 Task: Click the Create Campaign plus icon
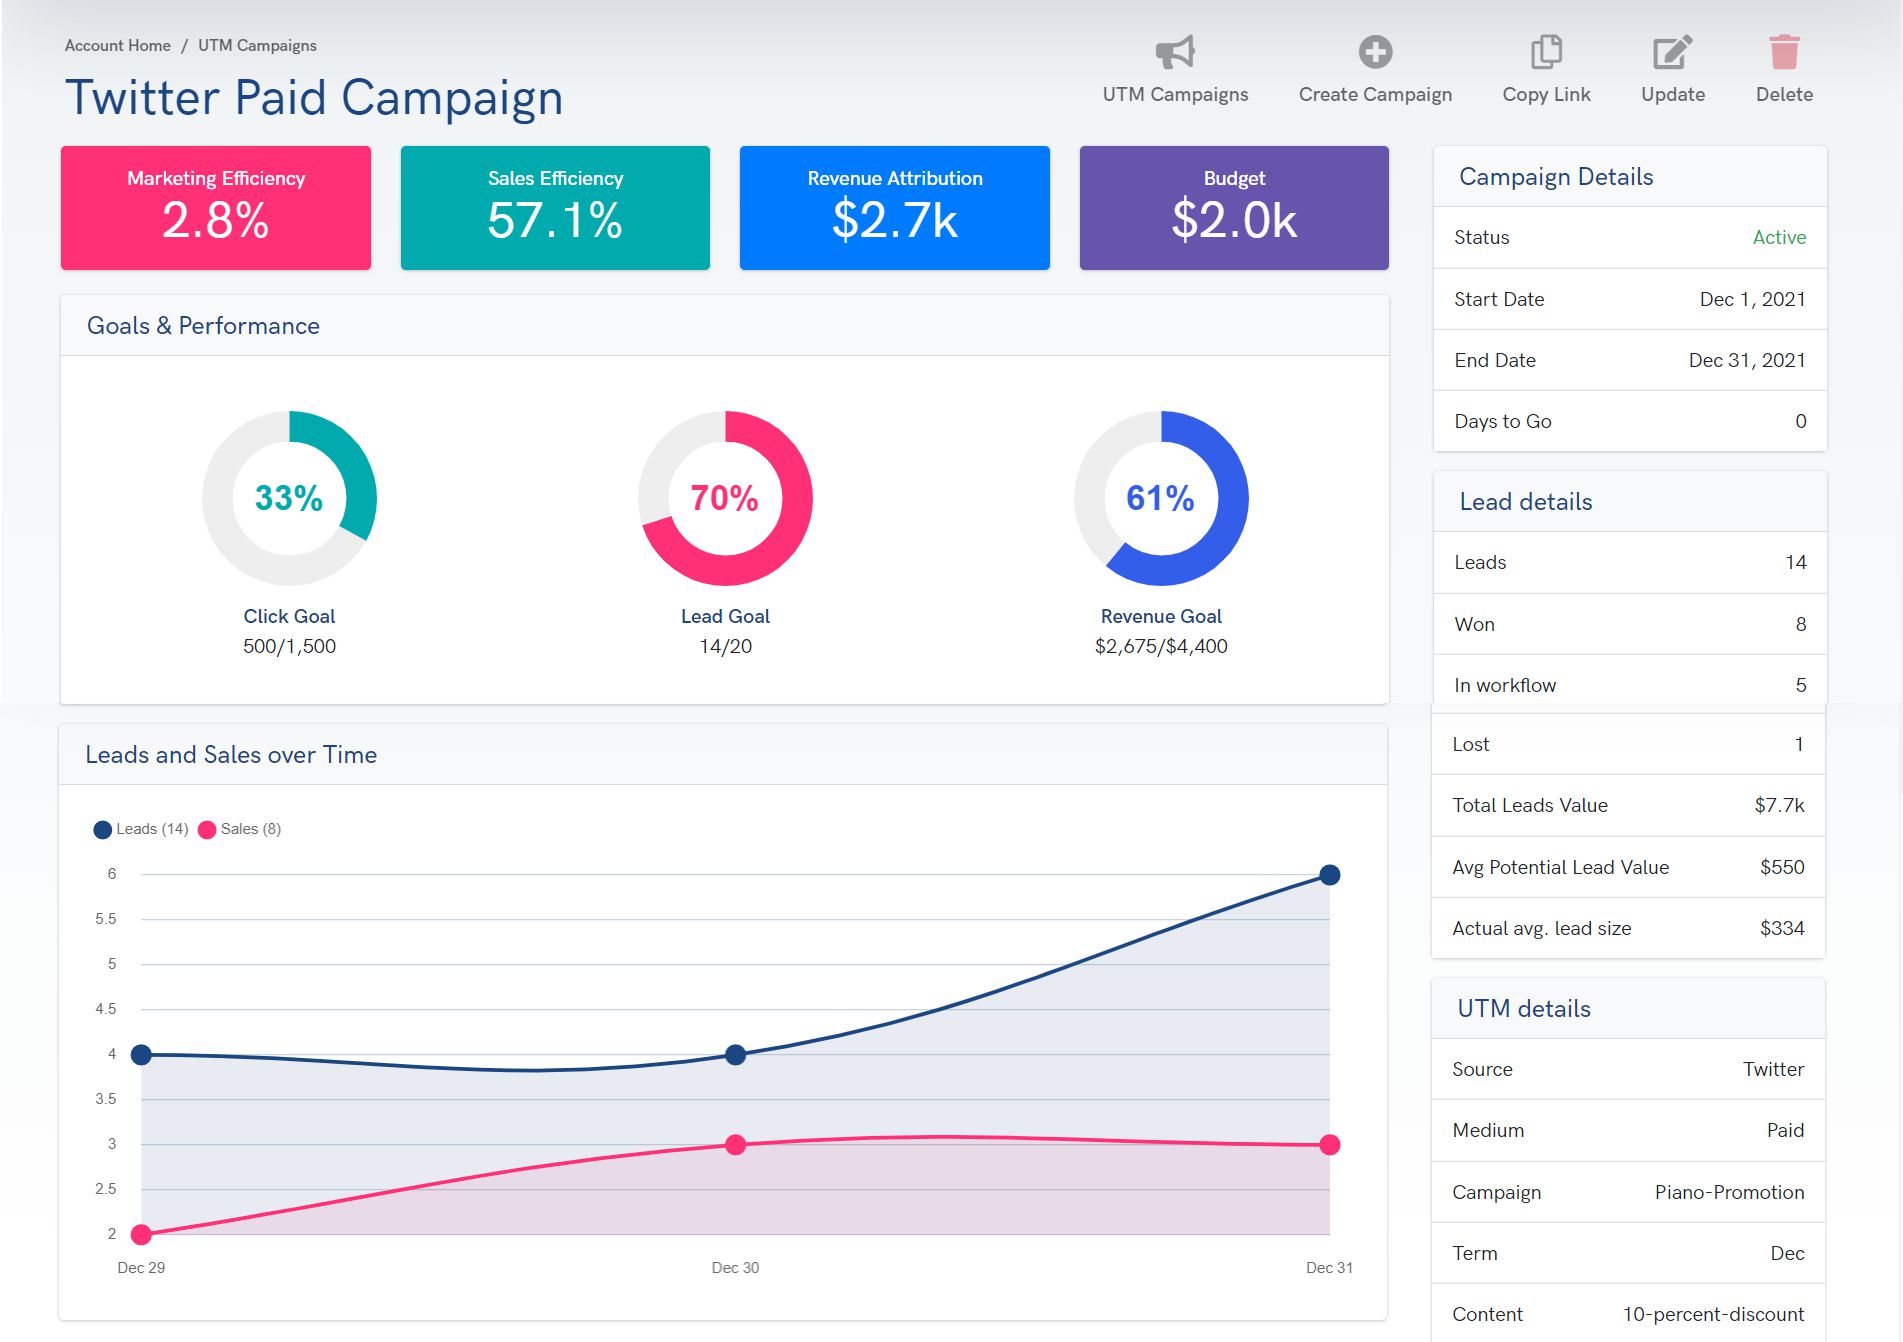[1375, 52]
